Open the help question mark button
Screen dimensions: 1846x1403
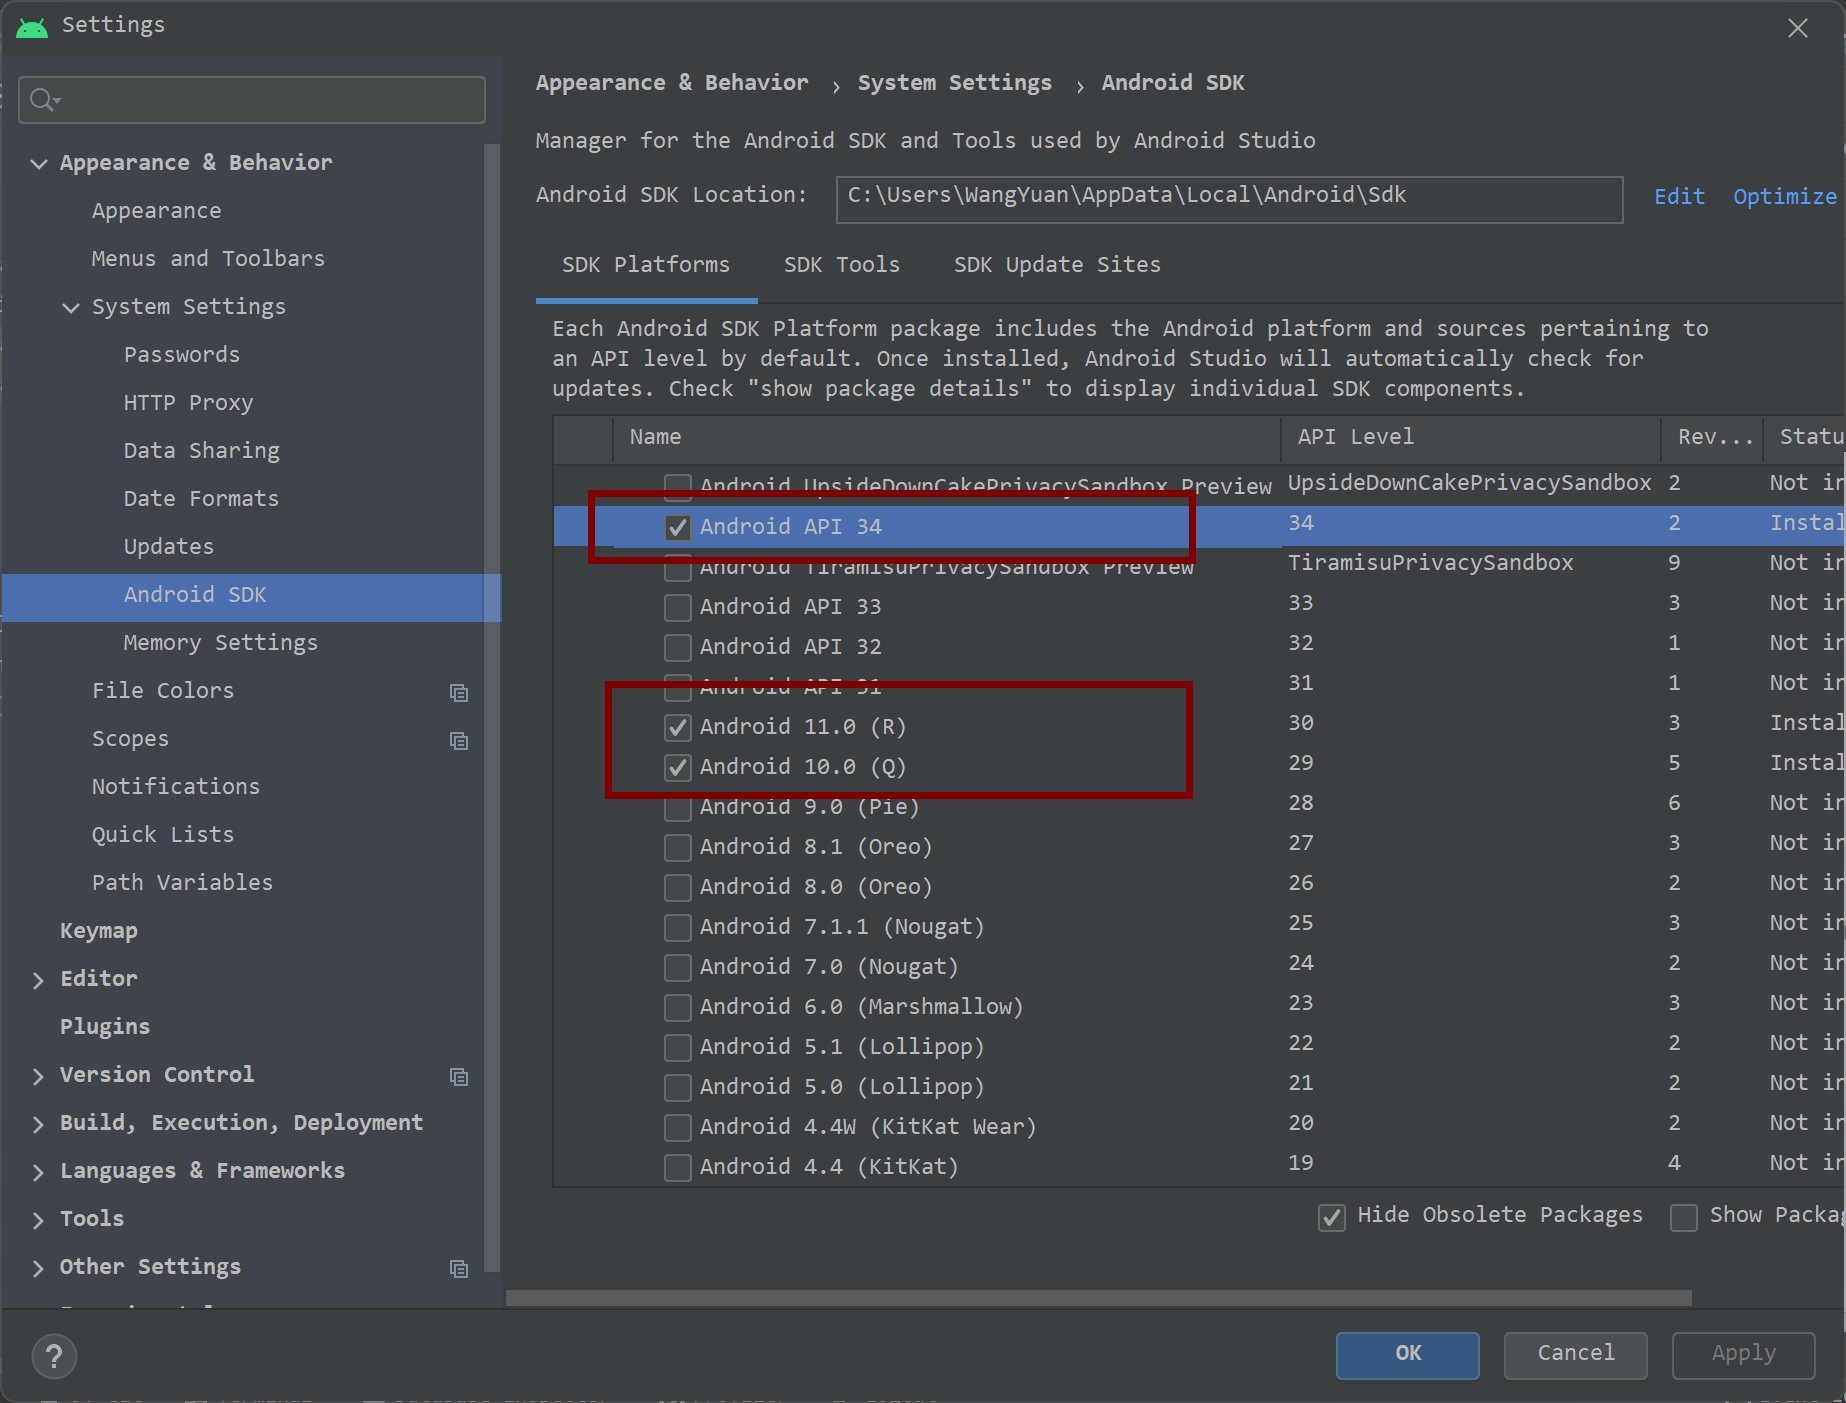click(x=54, y=1356)
